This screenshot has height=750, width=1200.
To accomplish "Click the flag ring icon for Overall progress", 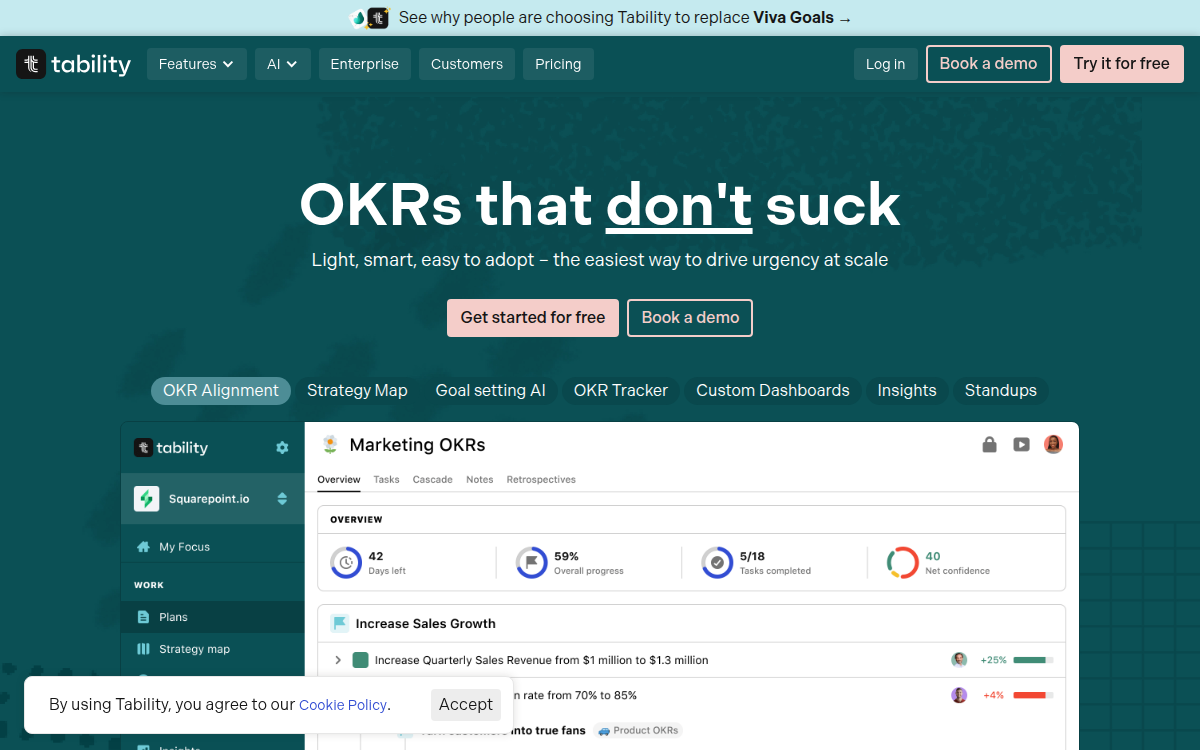I will point(531,562).
